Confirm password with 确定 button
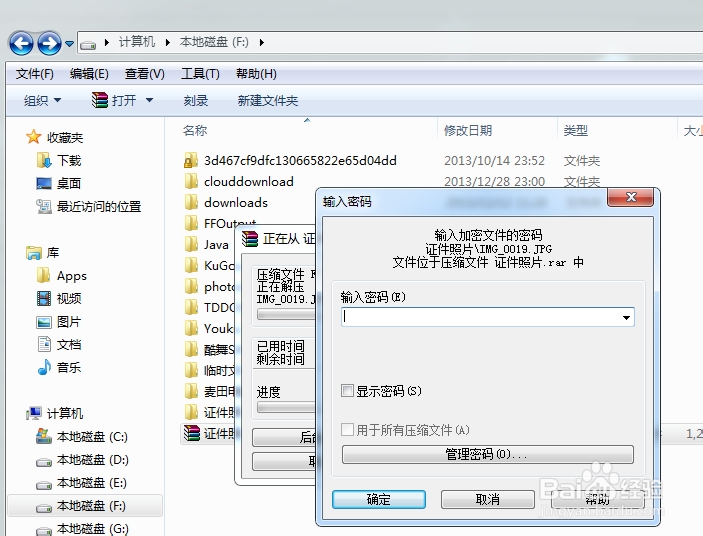703x536 pixels. coord(379,499)
